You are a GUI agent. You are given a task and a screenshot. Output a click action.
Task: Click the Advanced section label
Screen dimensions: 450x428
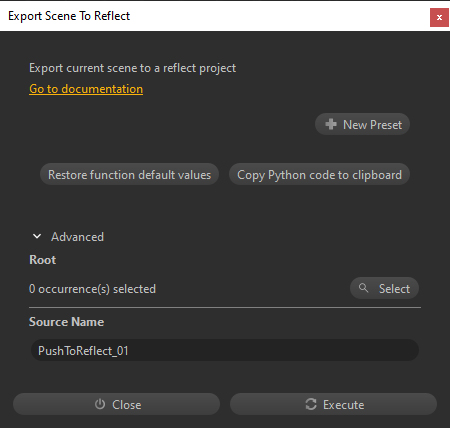tap(77, 237)
